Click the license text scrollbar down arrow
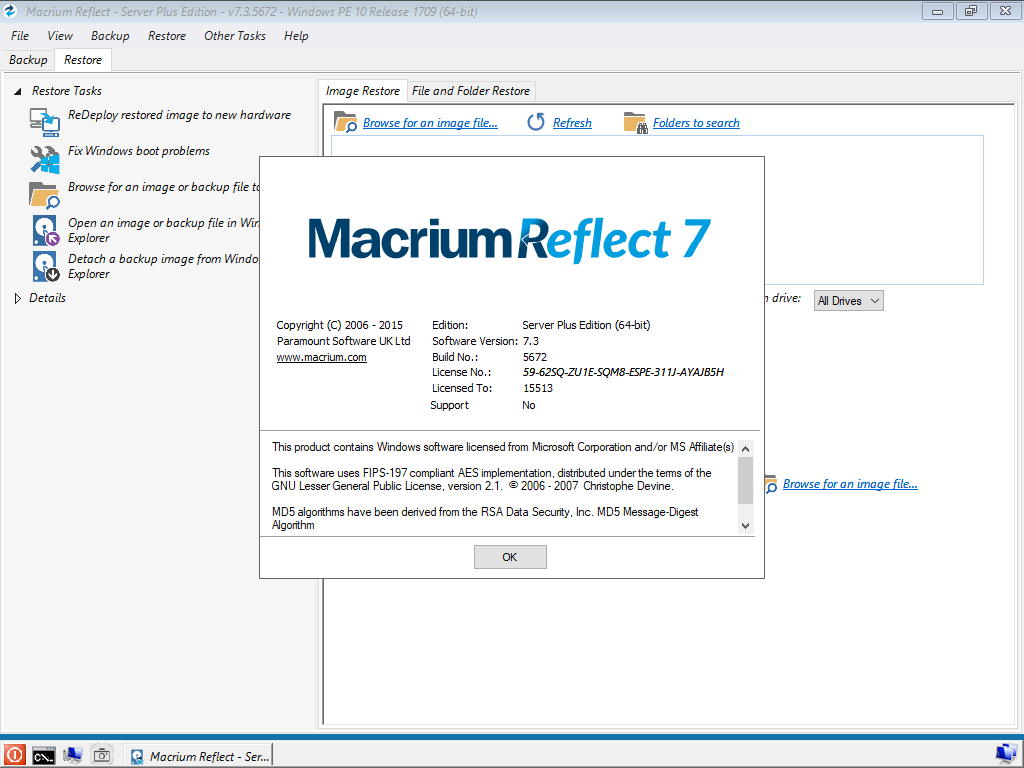Viewport: 1024px width, 768px height. 746,525
